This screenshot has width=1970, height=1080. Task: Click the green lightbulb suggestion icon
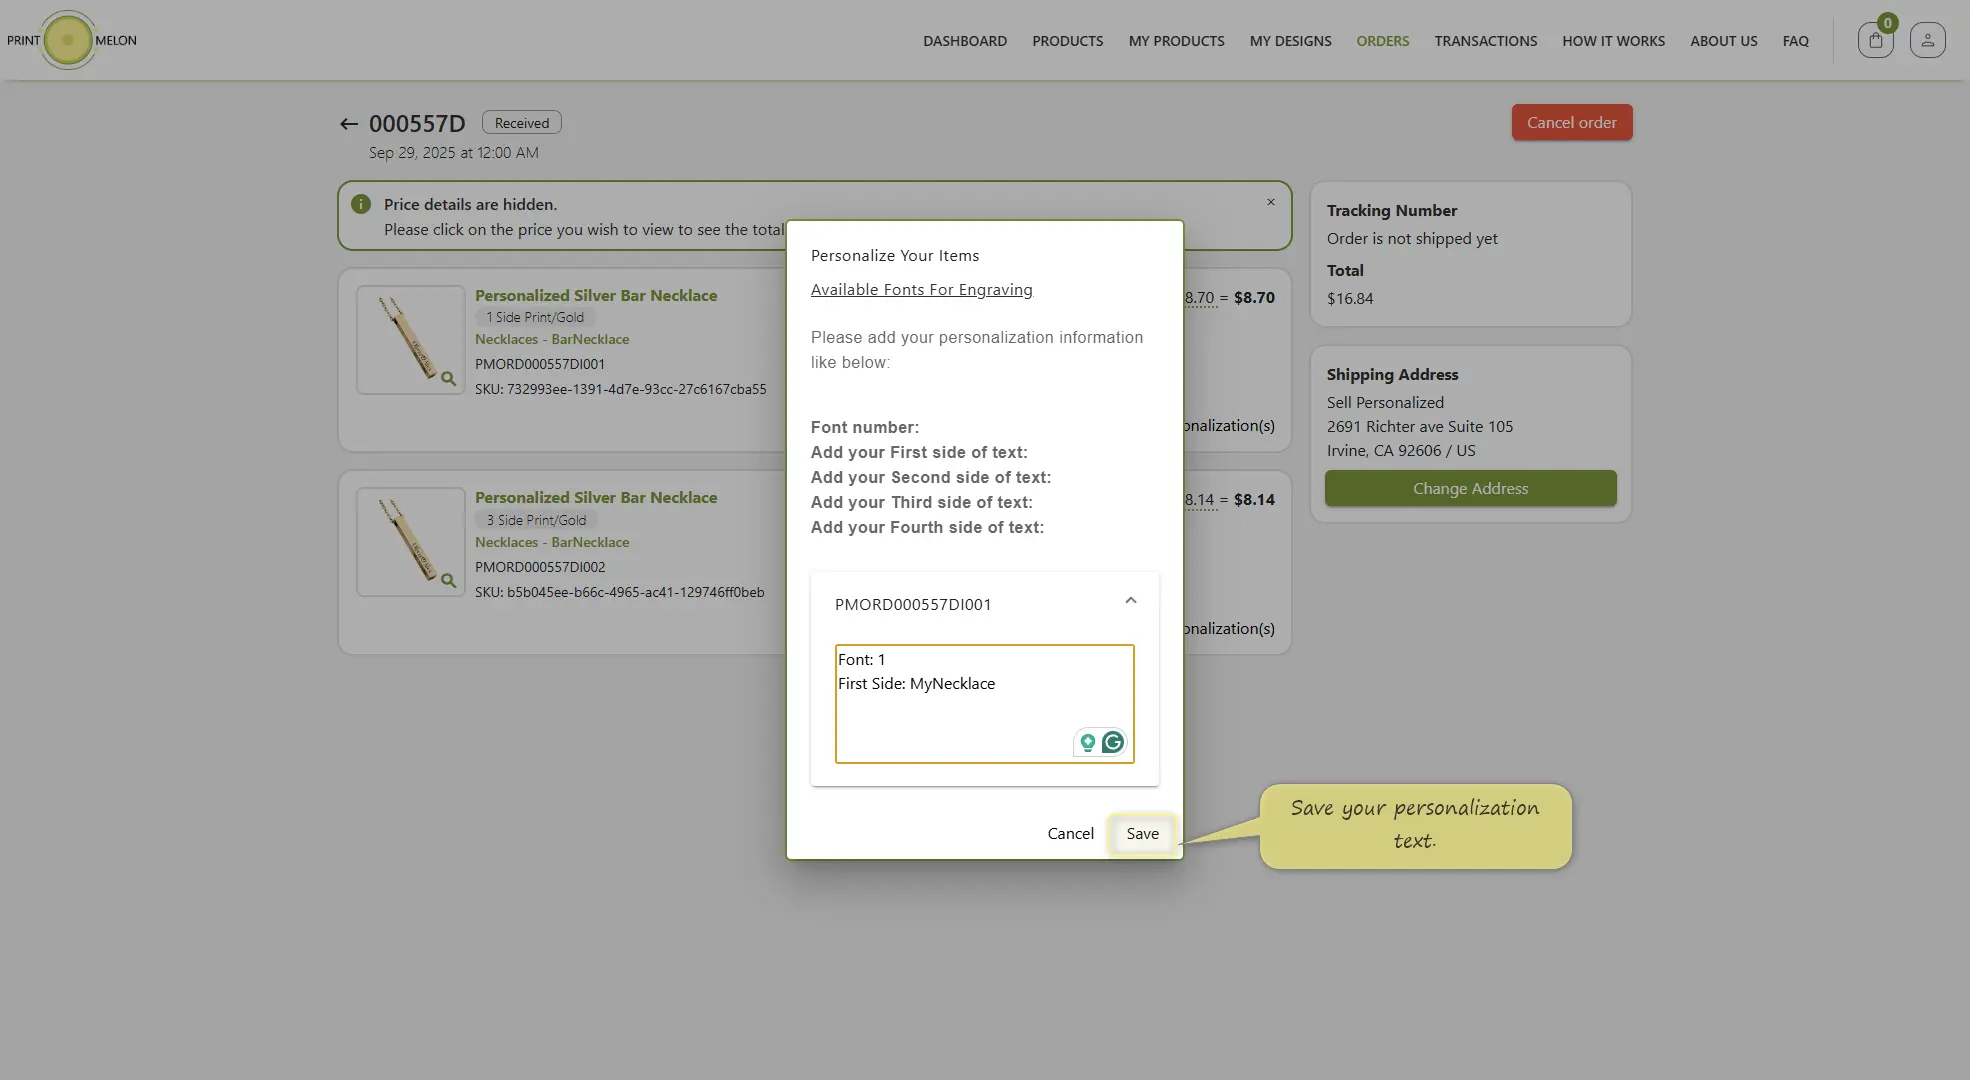click(x=1087, y=742)
